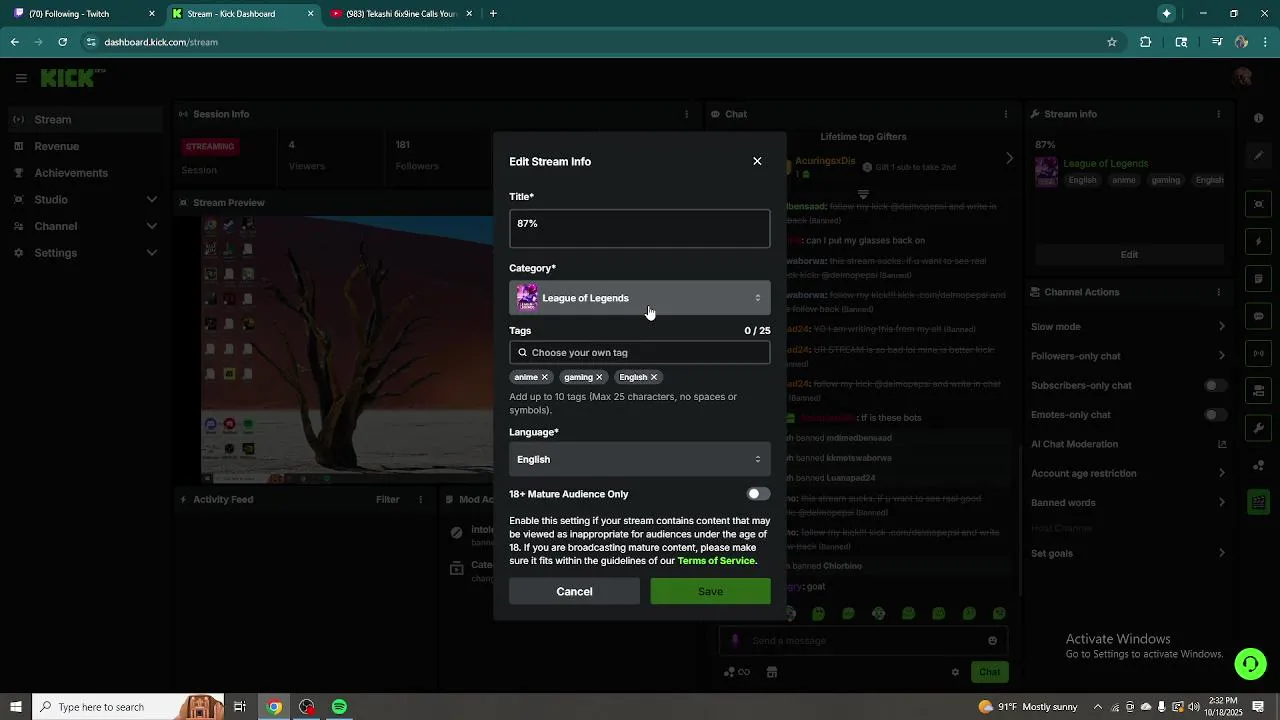Screen dimensions: 1280x720
Task: Open the Windows Start menu
Action: 15,707
